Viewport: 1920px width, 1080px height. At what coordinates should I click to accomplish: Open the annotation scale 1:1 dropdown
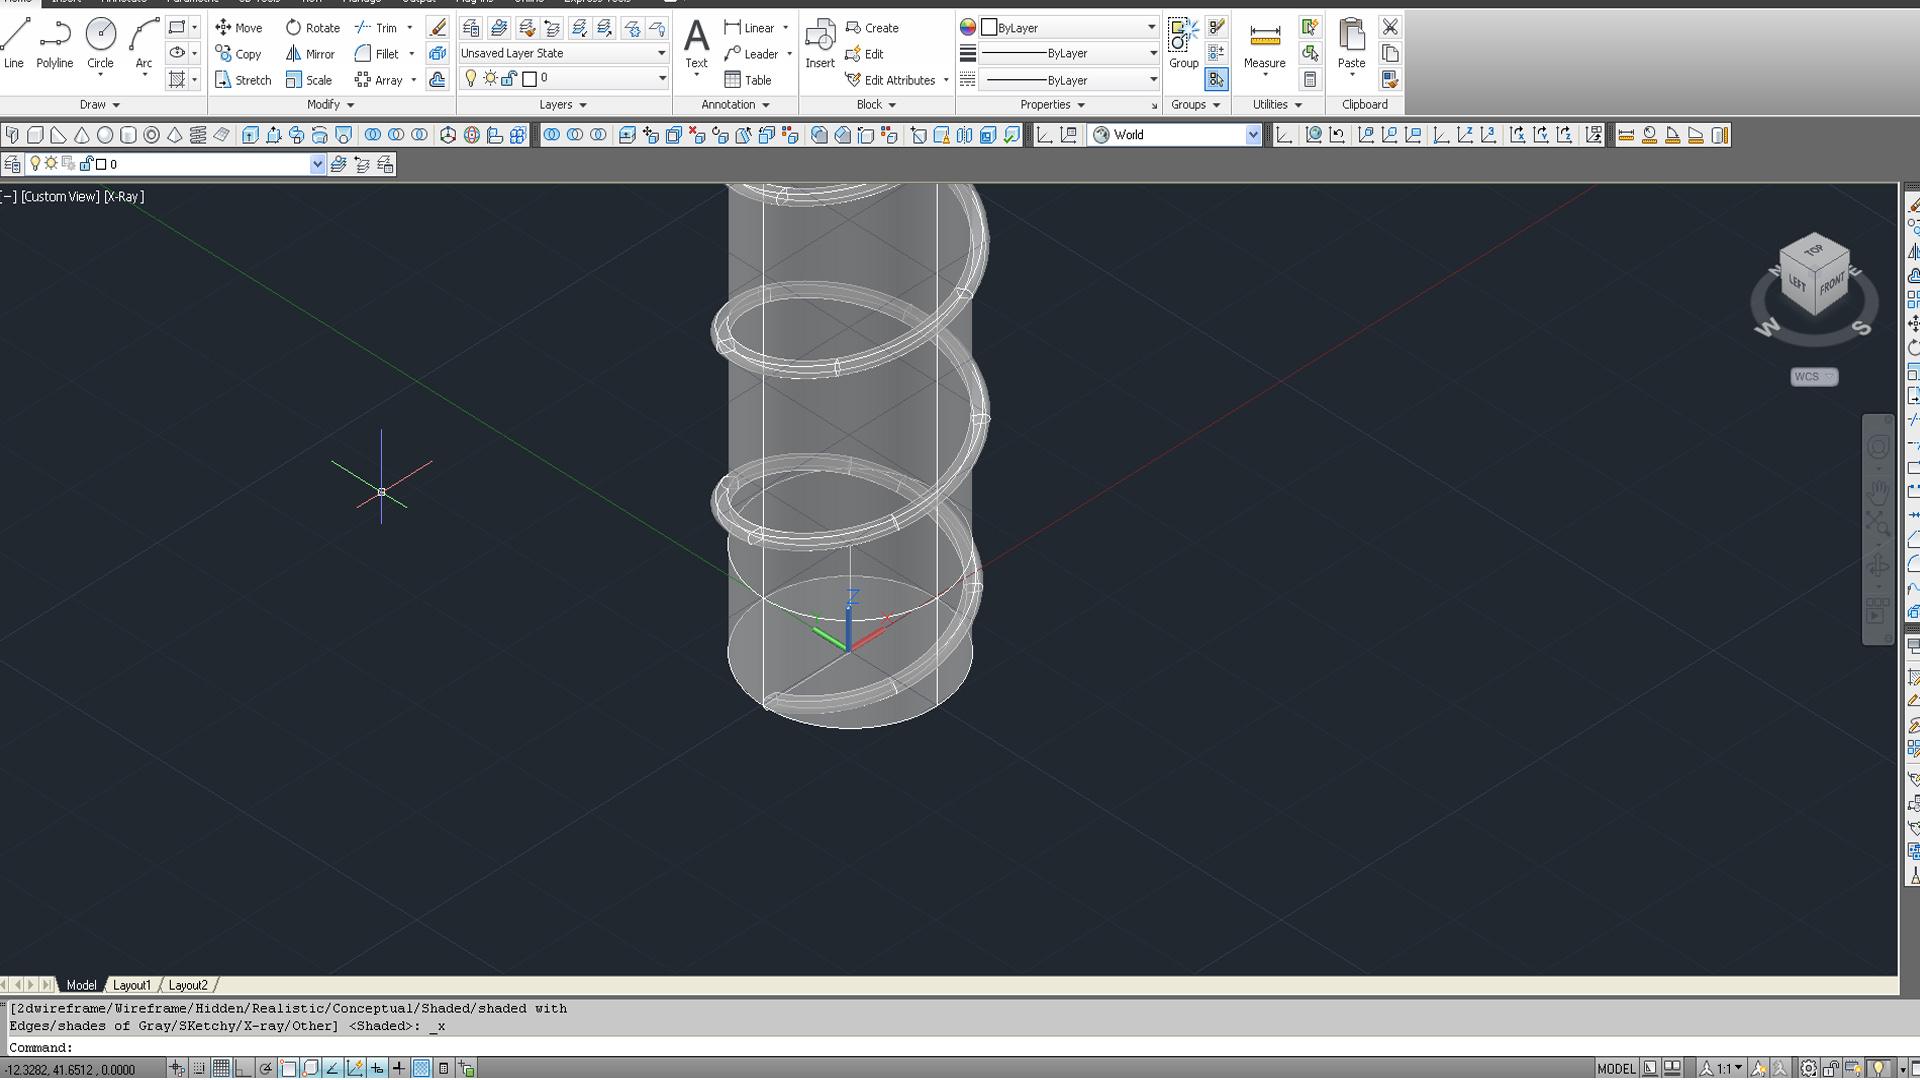(1722, 1068)
